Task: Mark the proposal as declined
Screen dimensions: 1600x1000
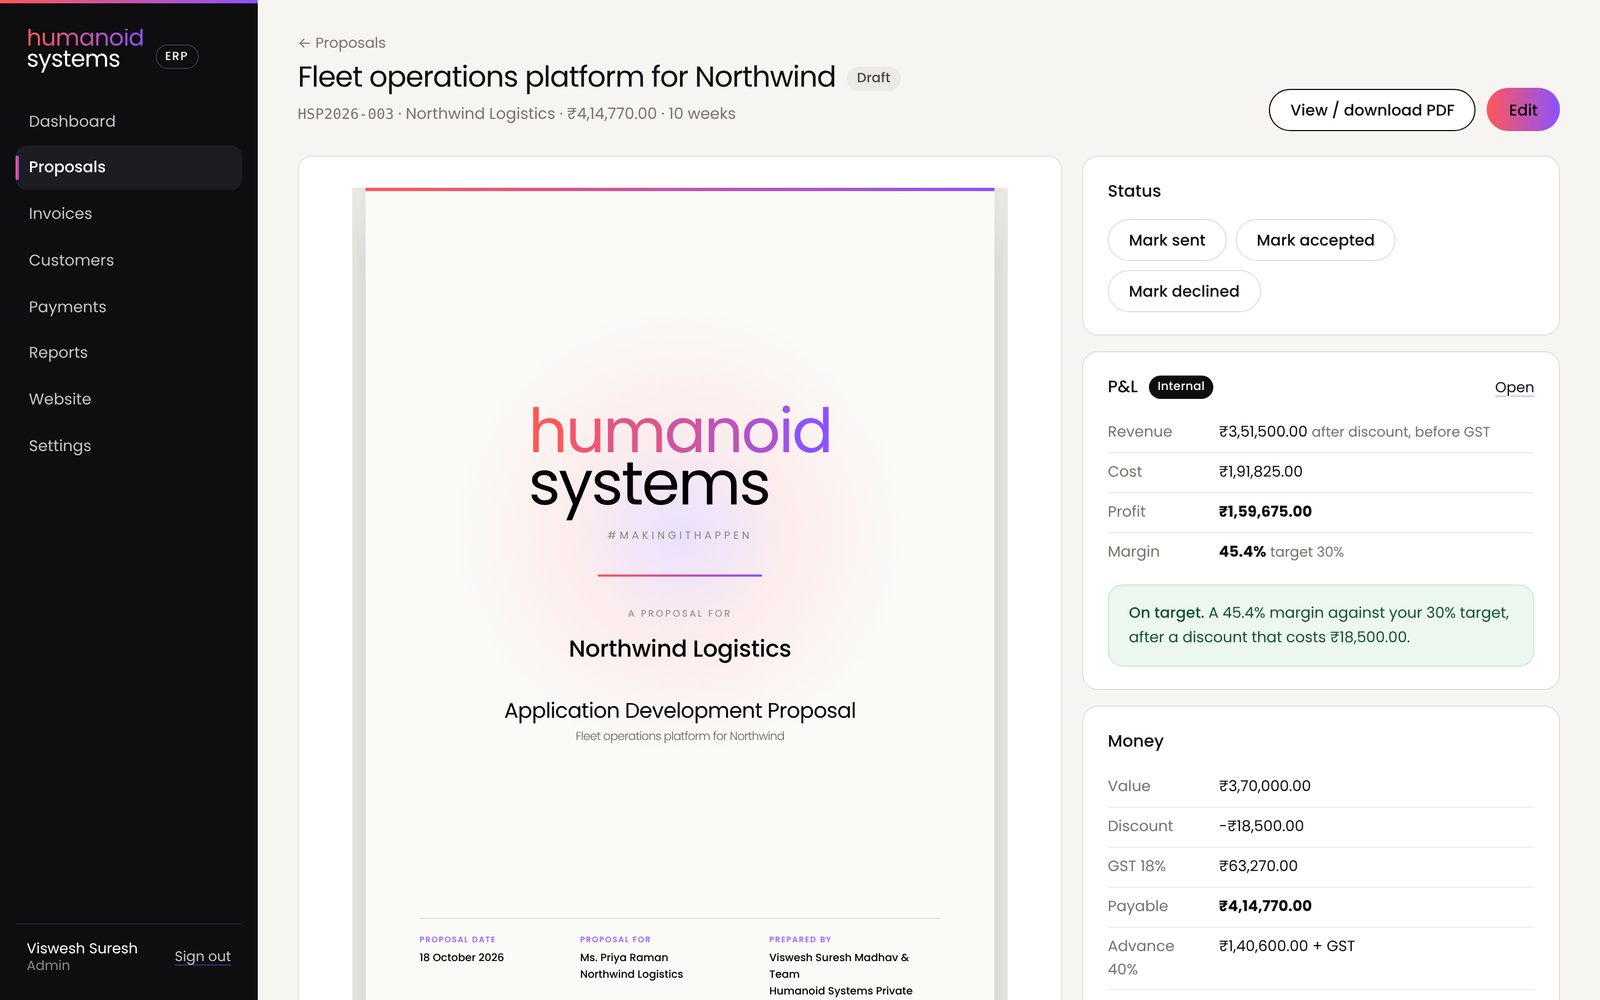Action: [x=1184, y=291]
